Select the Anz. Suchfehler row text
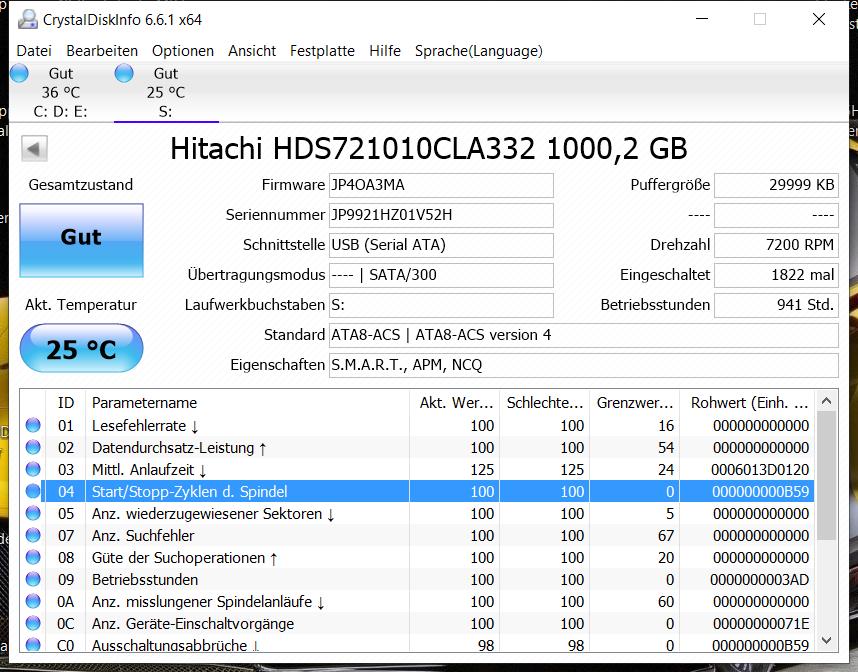The image size is (858, 672). [x=143, y=536]
